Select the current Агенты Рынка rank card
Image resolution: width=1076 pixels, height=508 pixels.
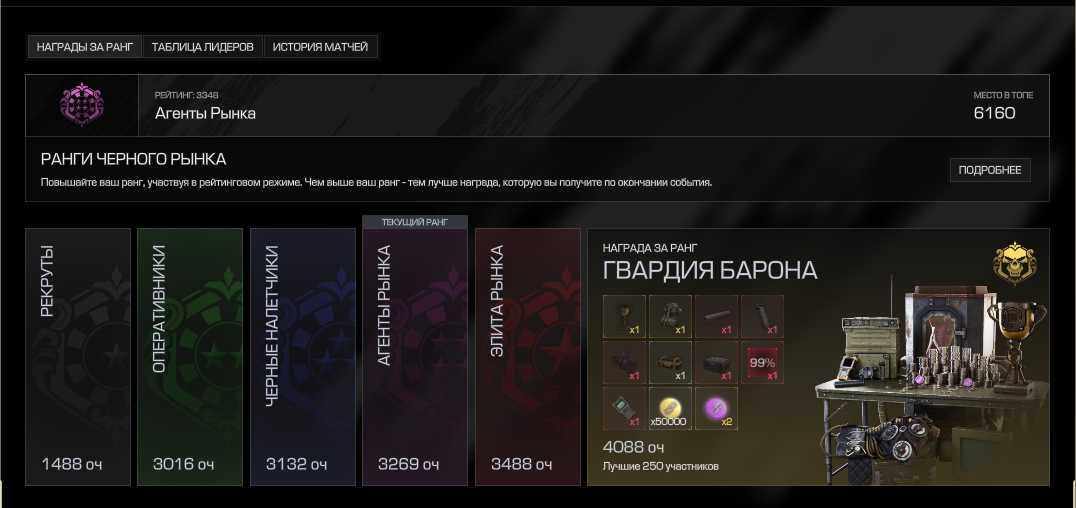(415, 357)
